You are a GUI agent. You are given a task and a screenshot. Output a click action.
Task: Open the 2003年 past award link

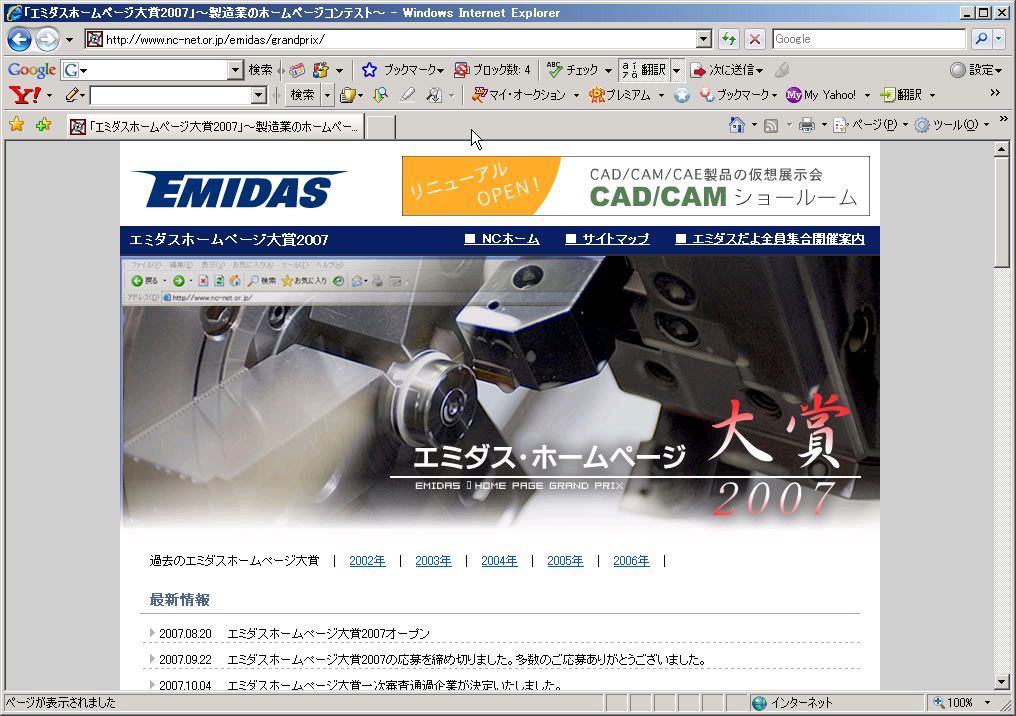[433, 560]
